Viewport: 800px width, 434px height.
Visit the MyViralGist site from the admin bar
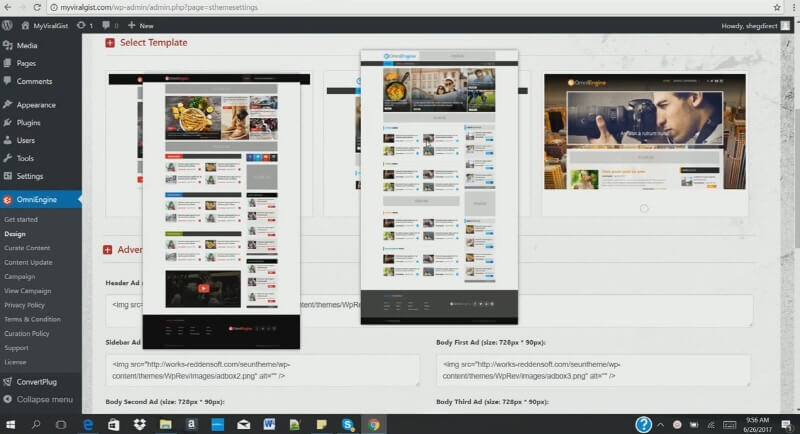coord(44,25)
